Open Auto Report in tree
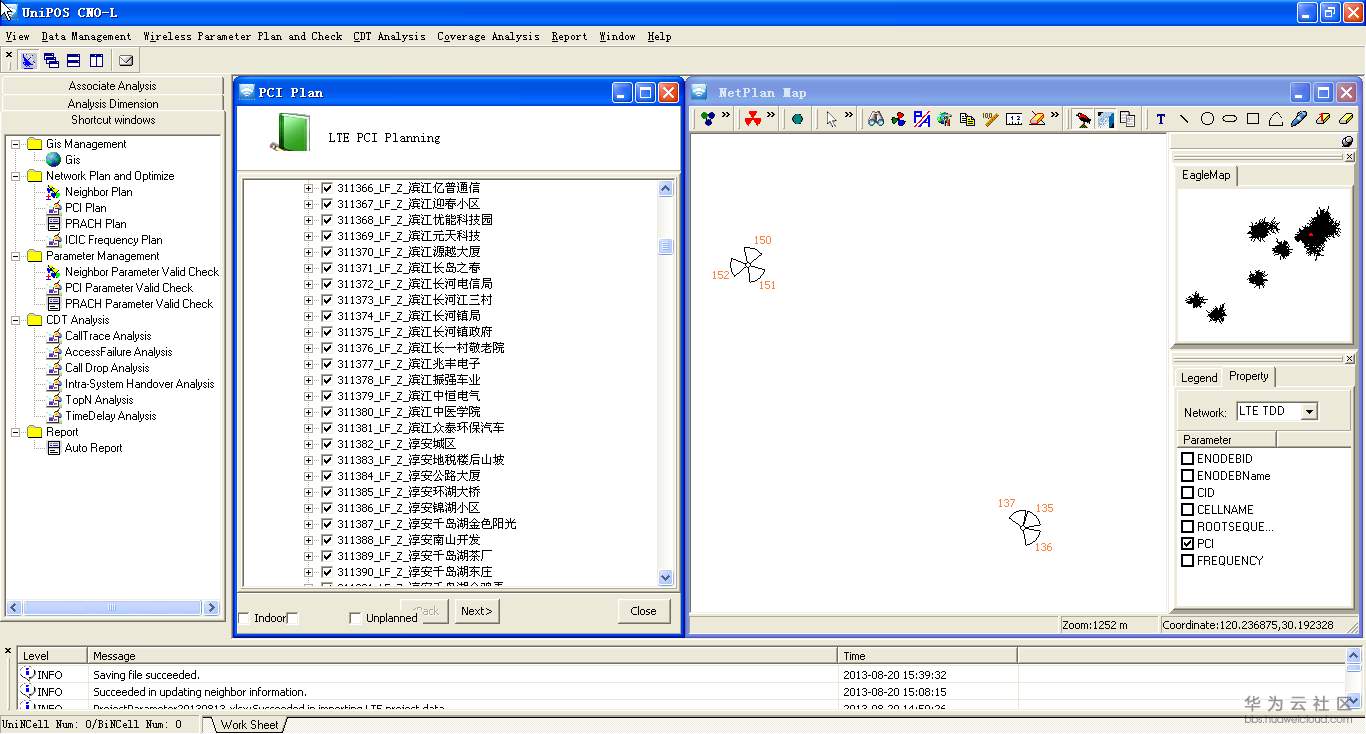 pos(93,448)
